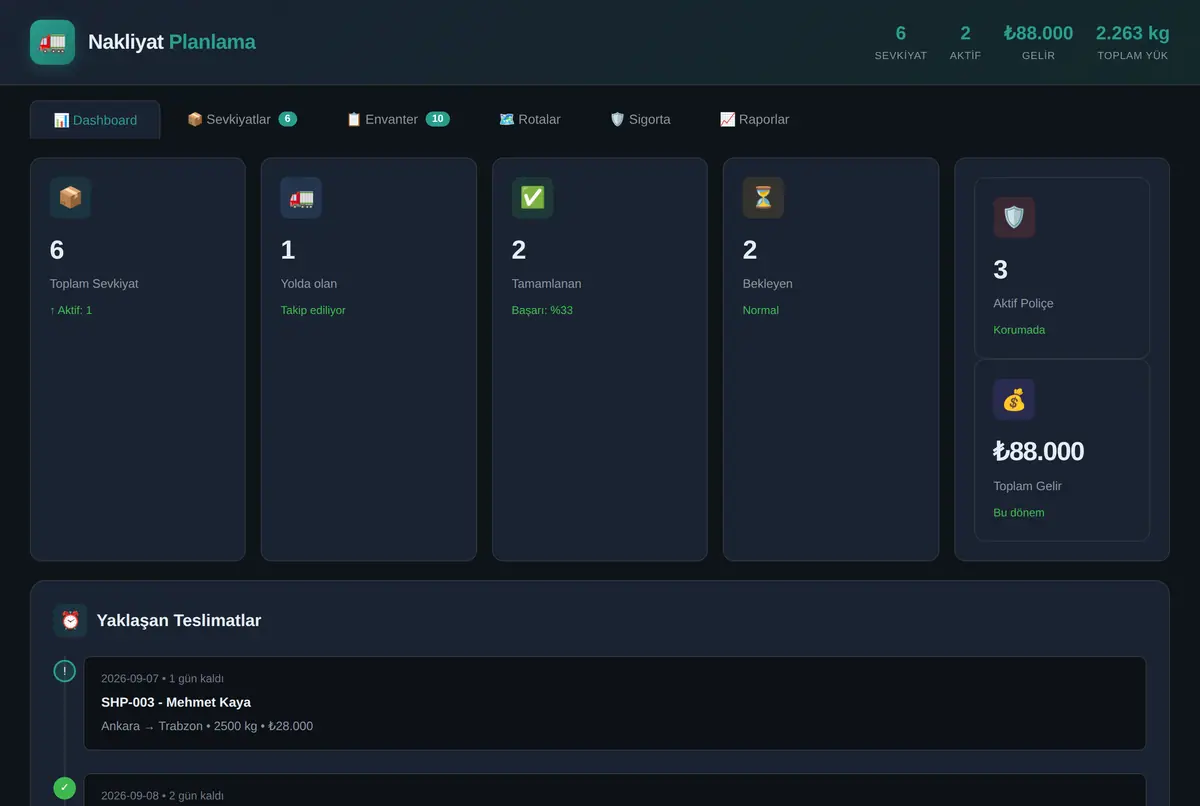Click the truck icon on Yolda olan card
Viewport: 1200px width, 806px height.
pos(301,198)
